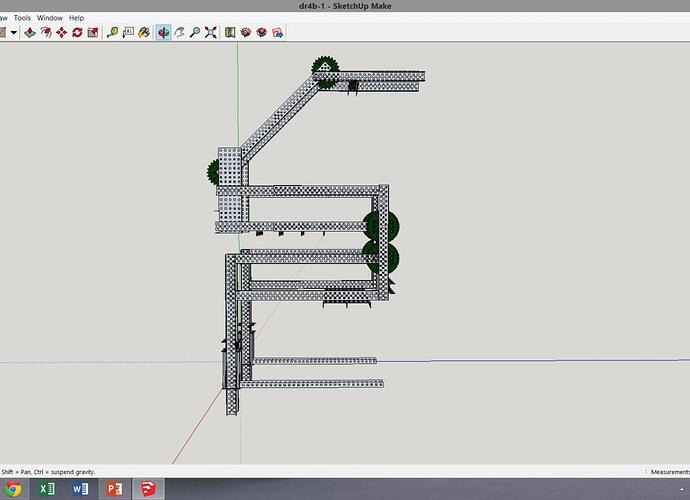Open PowerPoint from the taskbar
The height and width of the screenshot is (500, 690).
[x=114, y=489]
